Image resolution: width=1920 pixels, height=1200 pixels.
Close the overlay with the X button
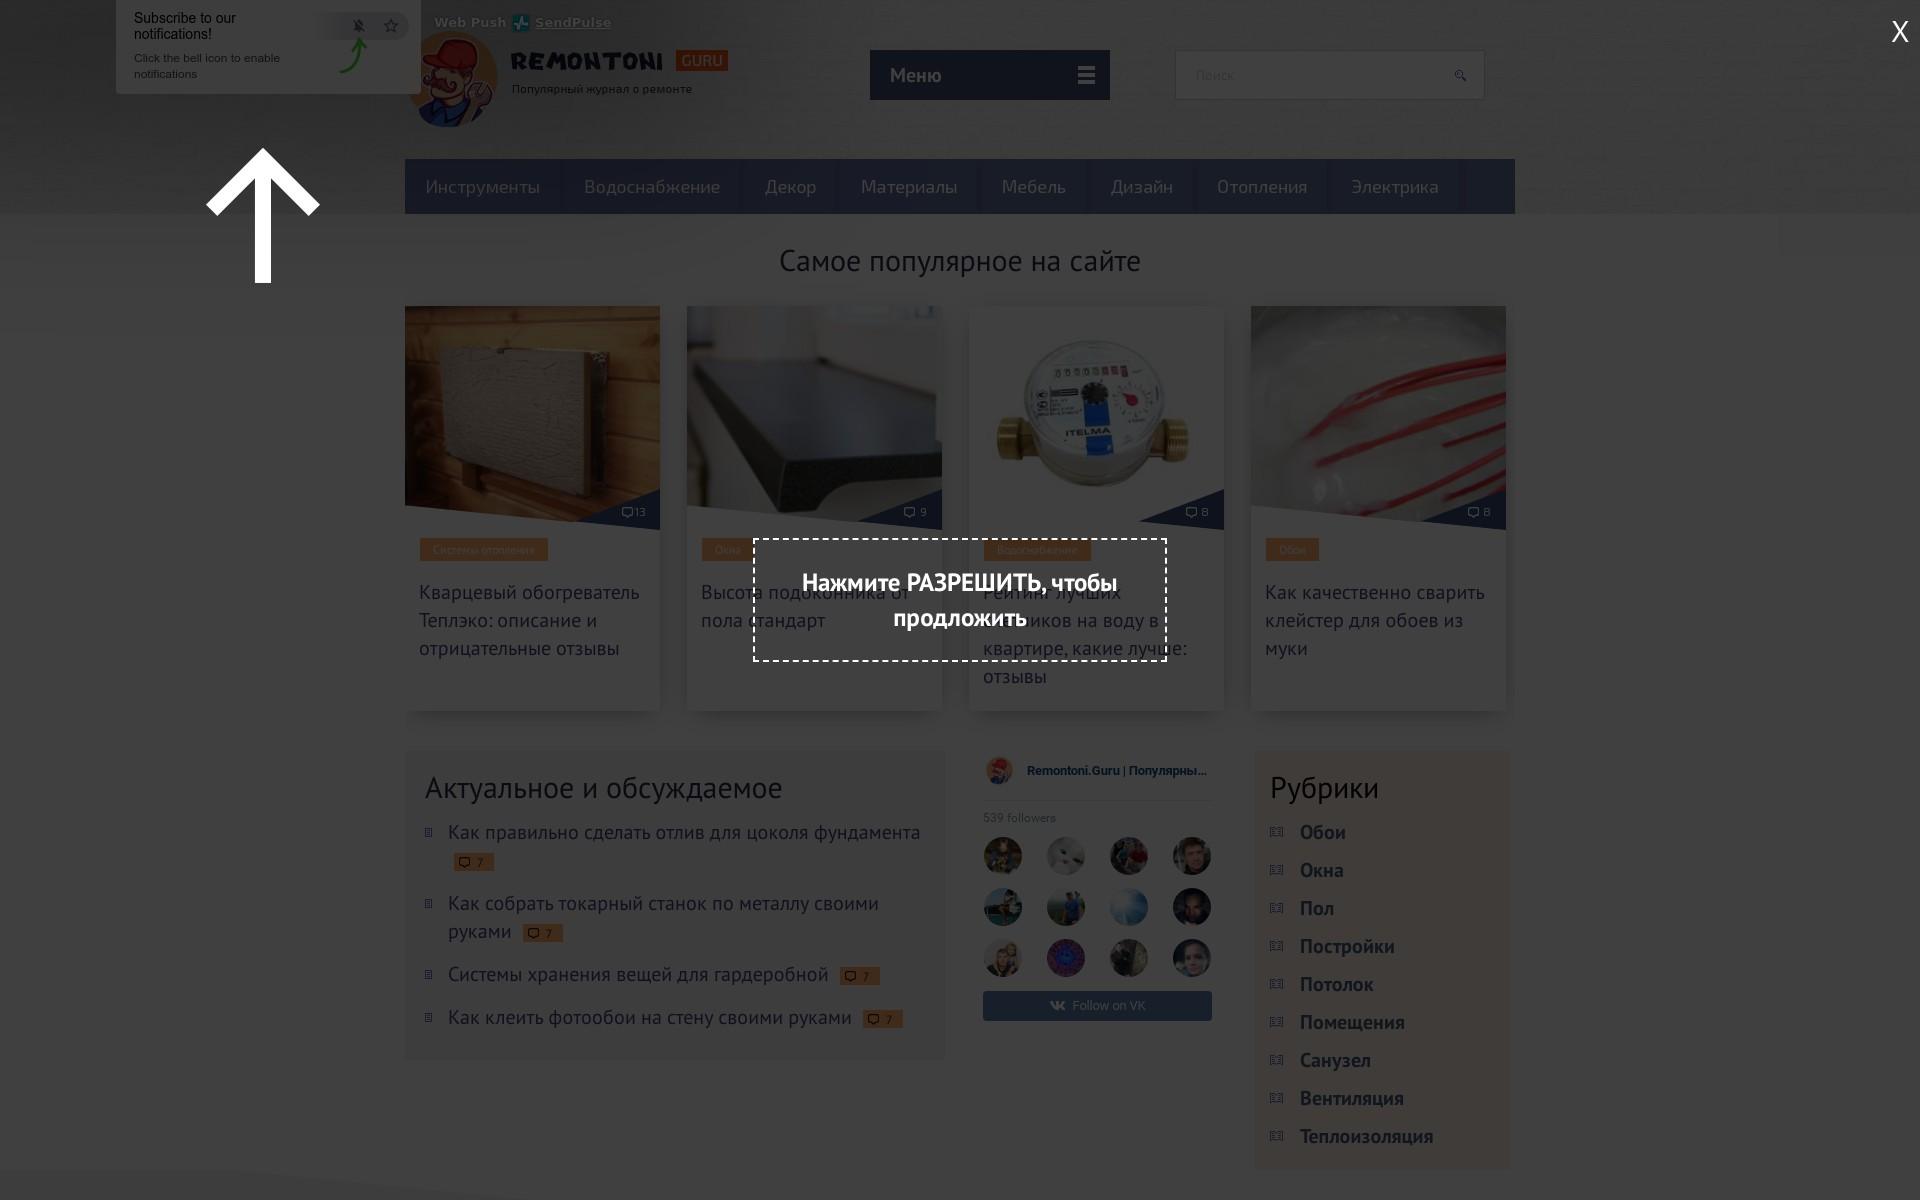coord(1900,32)
